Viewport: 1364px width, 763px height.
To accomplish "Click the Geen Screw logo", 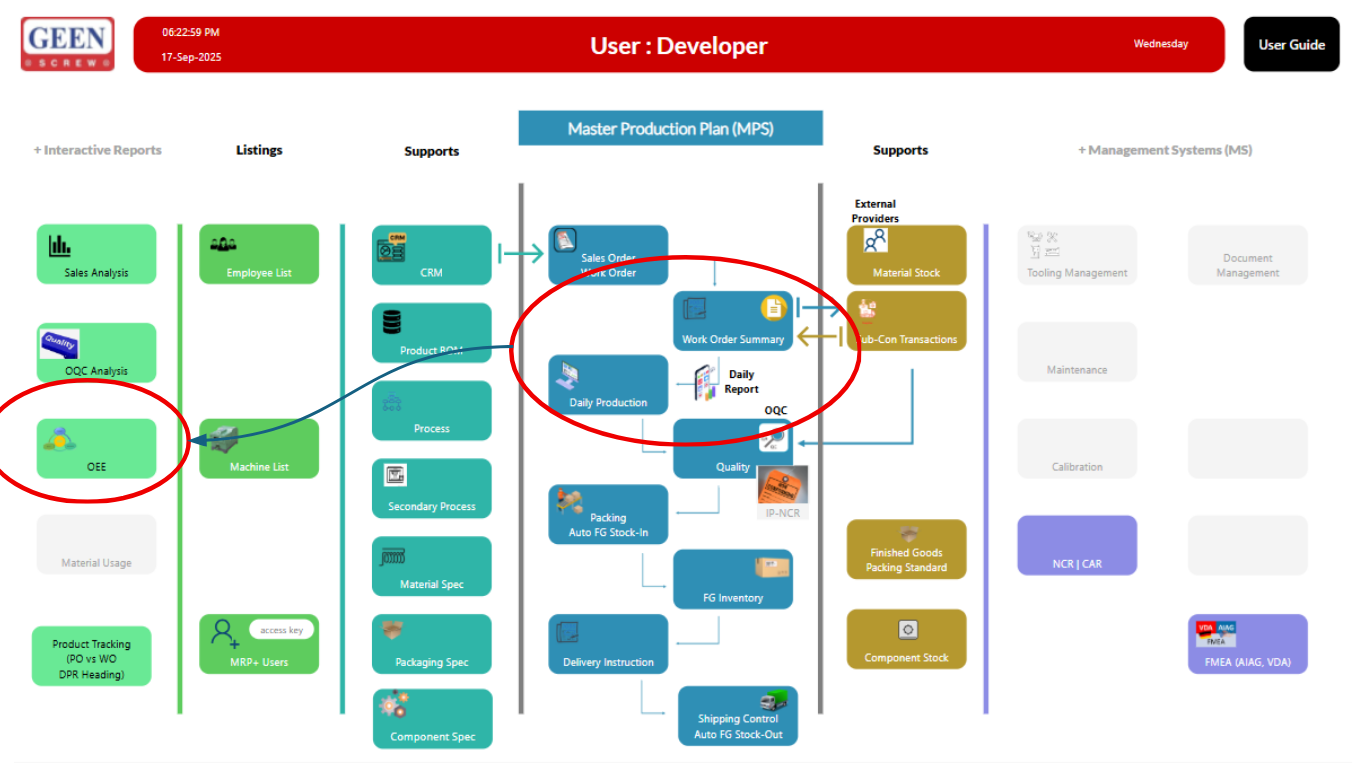I will [67, 44].
